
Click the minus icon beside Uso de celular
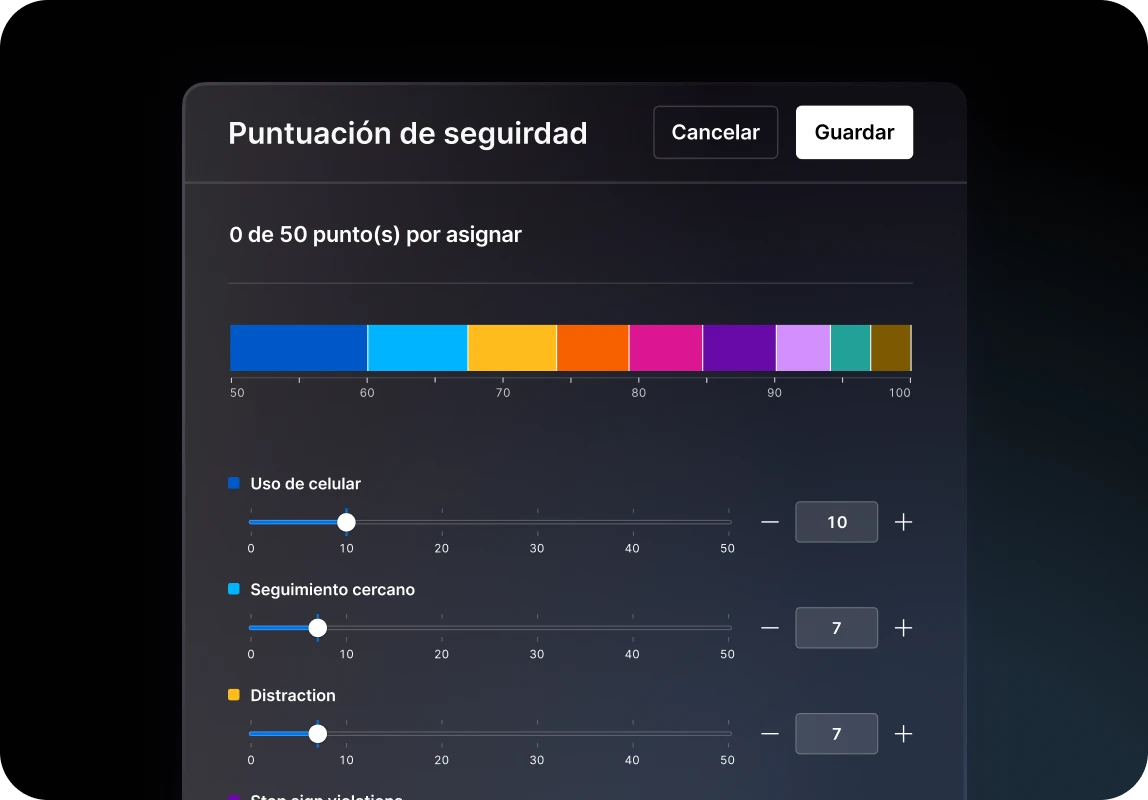(x=770, y=522)
